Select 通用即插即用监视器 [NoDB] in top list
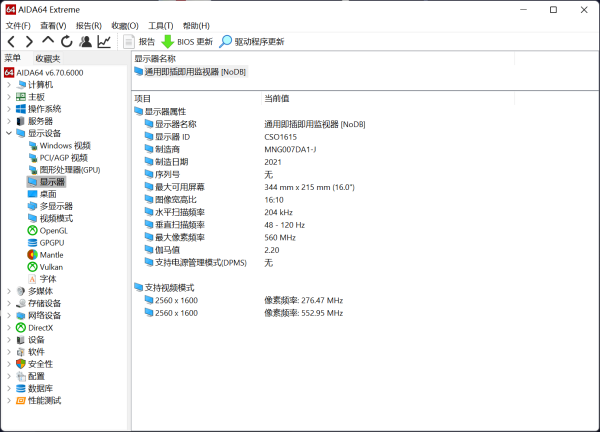Screen dimensions: 600x432 tap(190, 72)
